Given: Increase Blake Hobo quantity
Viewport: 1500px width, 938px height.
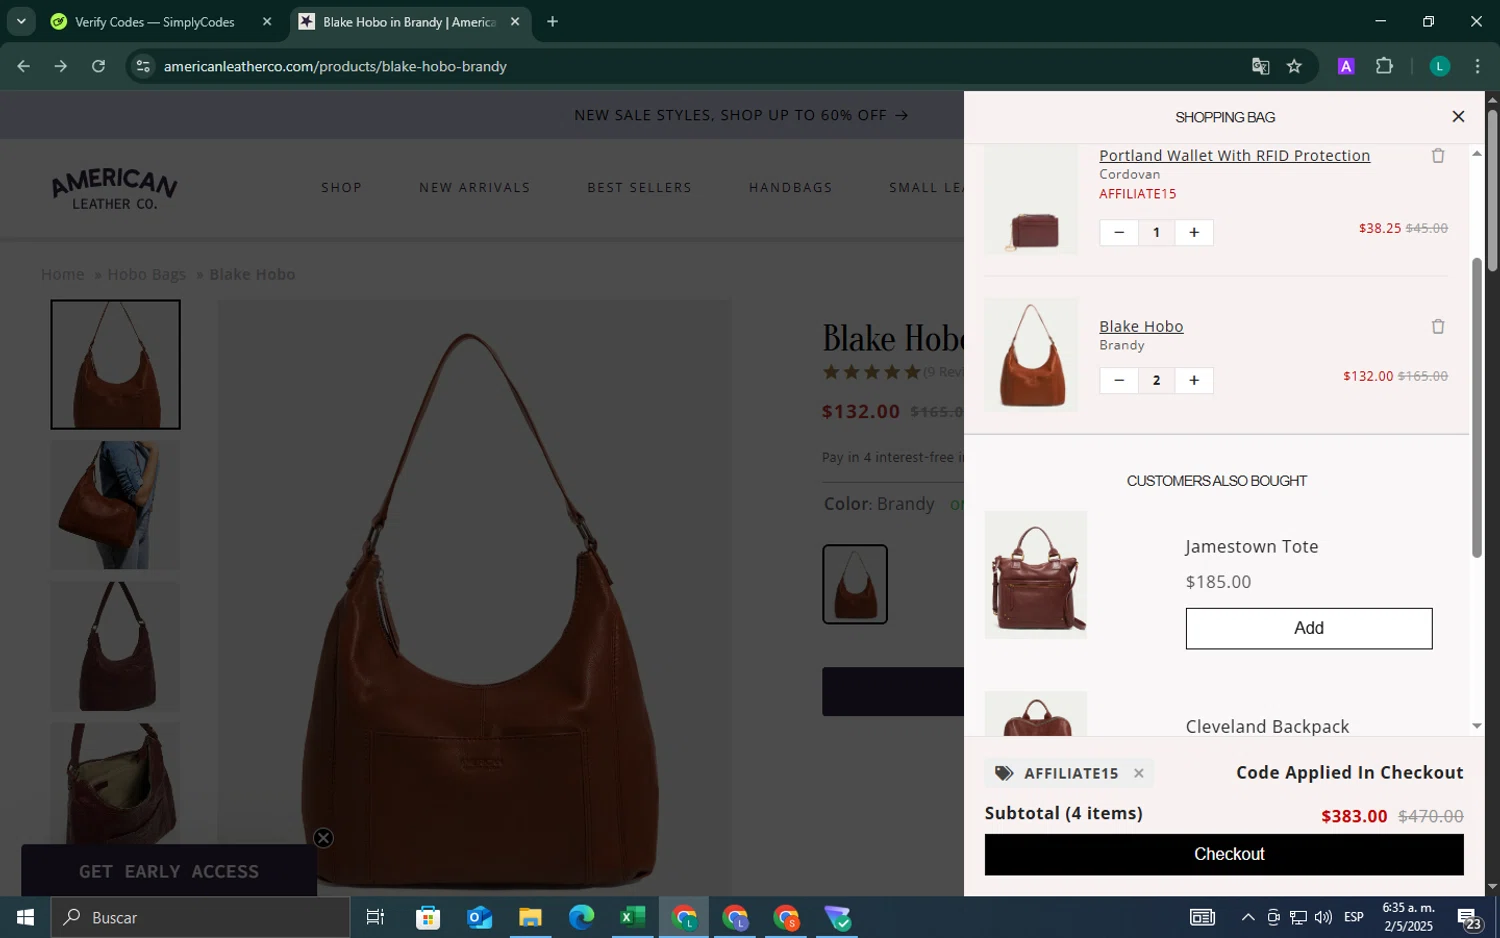Looking at the screenshot, I should [x=1194, y=381].
